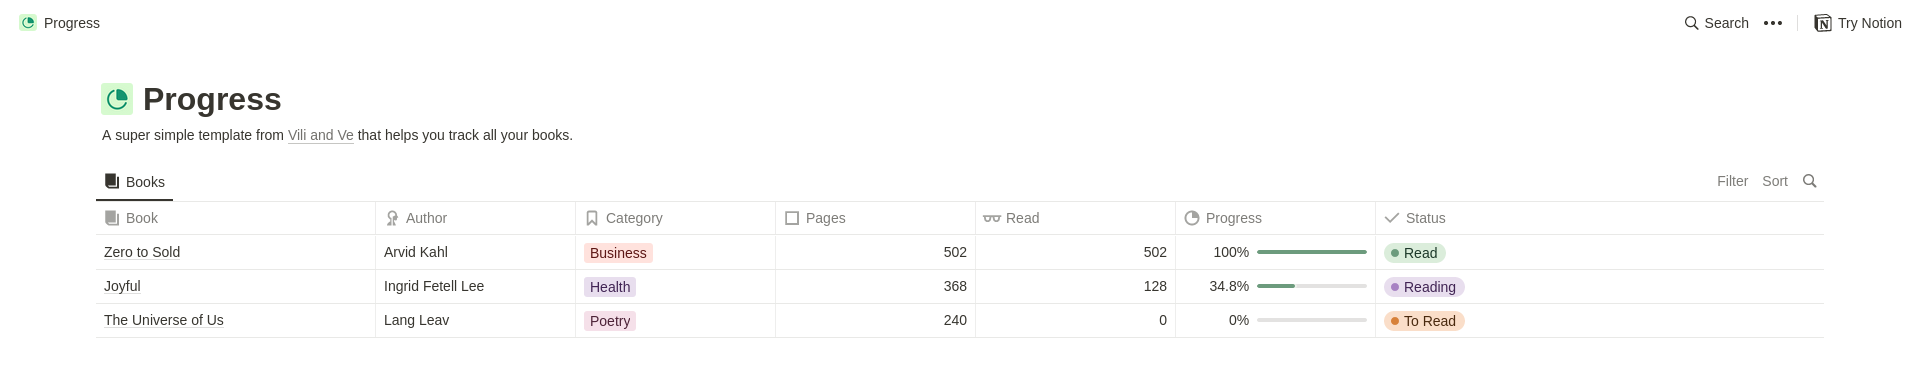This screenshot has width=1919, height=371.
Task: Follow the Vili and Ve link
Action: [321, 135]
